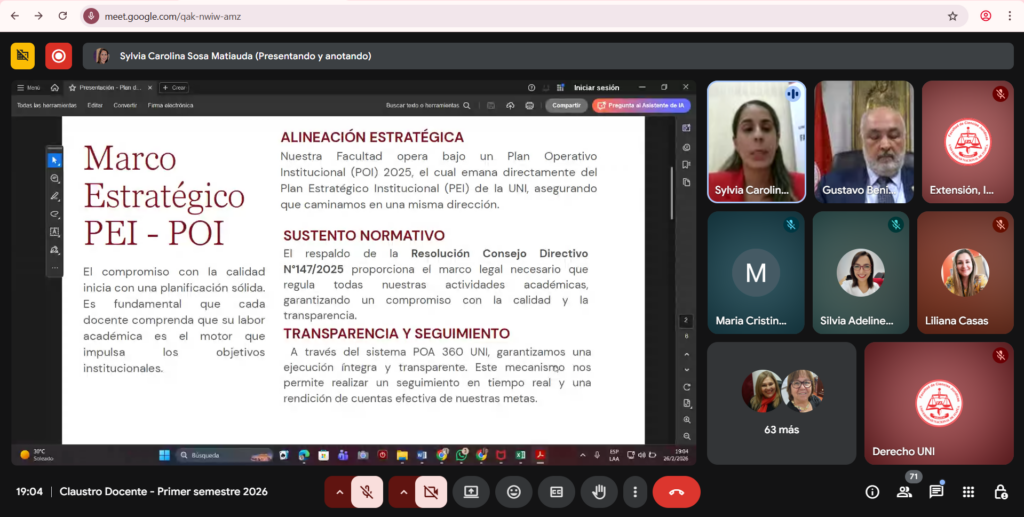The image size is (1024, 517).
Task: Open meeting details info icon
Action: pyautogui.click(x=872, y=492)
